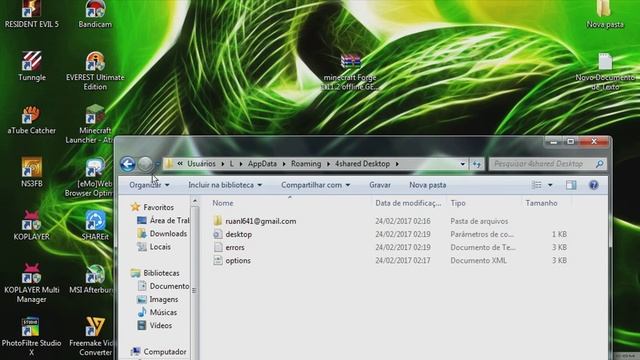Select the minecraft Forge archive on desktop
Viewport: 640px width, 360px height.
click(350, 72)
